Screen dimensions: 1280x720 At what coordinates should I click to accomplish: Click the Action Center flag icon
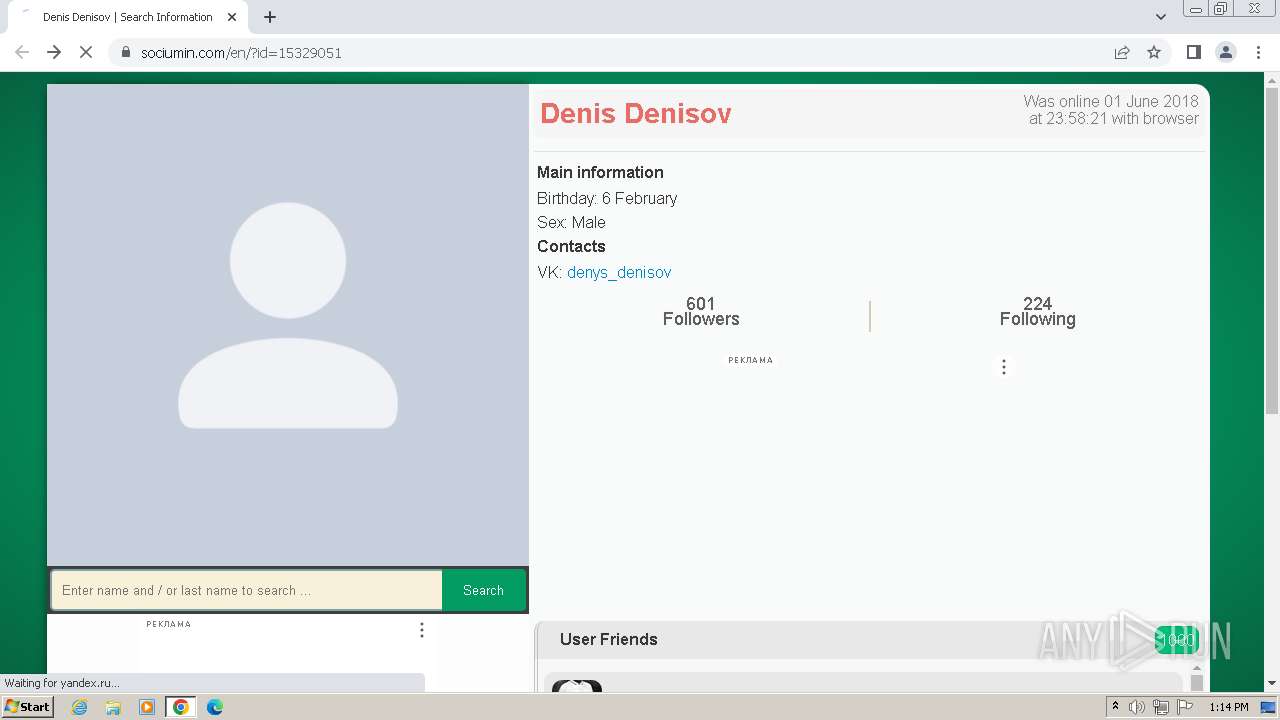tap(1185, 707)
